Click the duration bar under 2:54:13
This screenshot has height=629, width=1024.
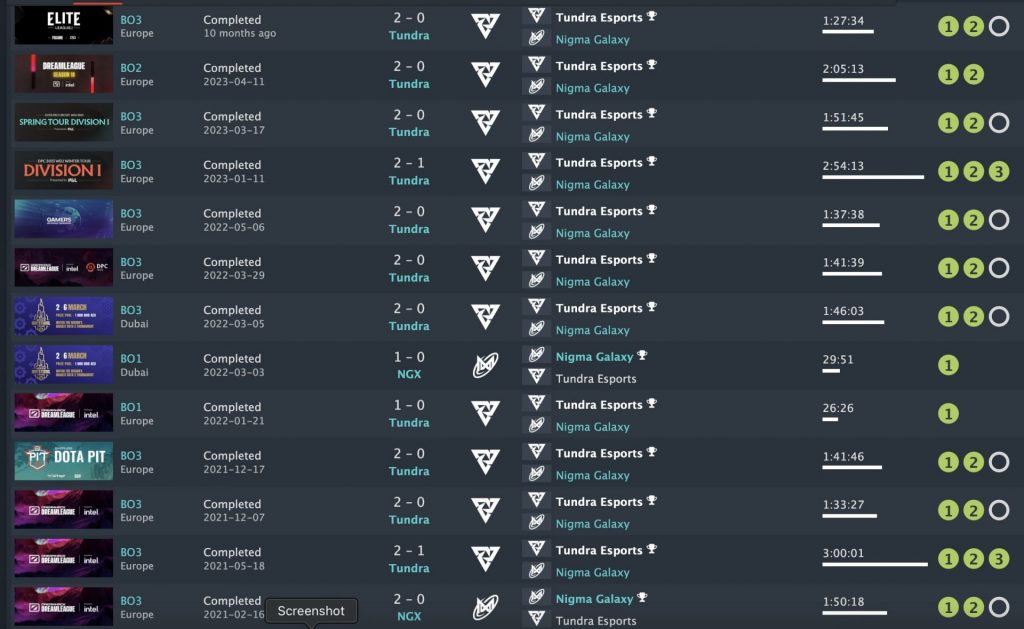point(872,178)
